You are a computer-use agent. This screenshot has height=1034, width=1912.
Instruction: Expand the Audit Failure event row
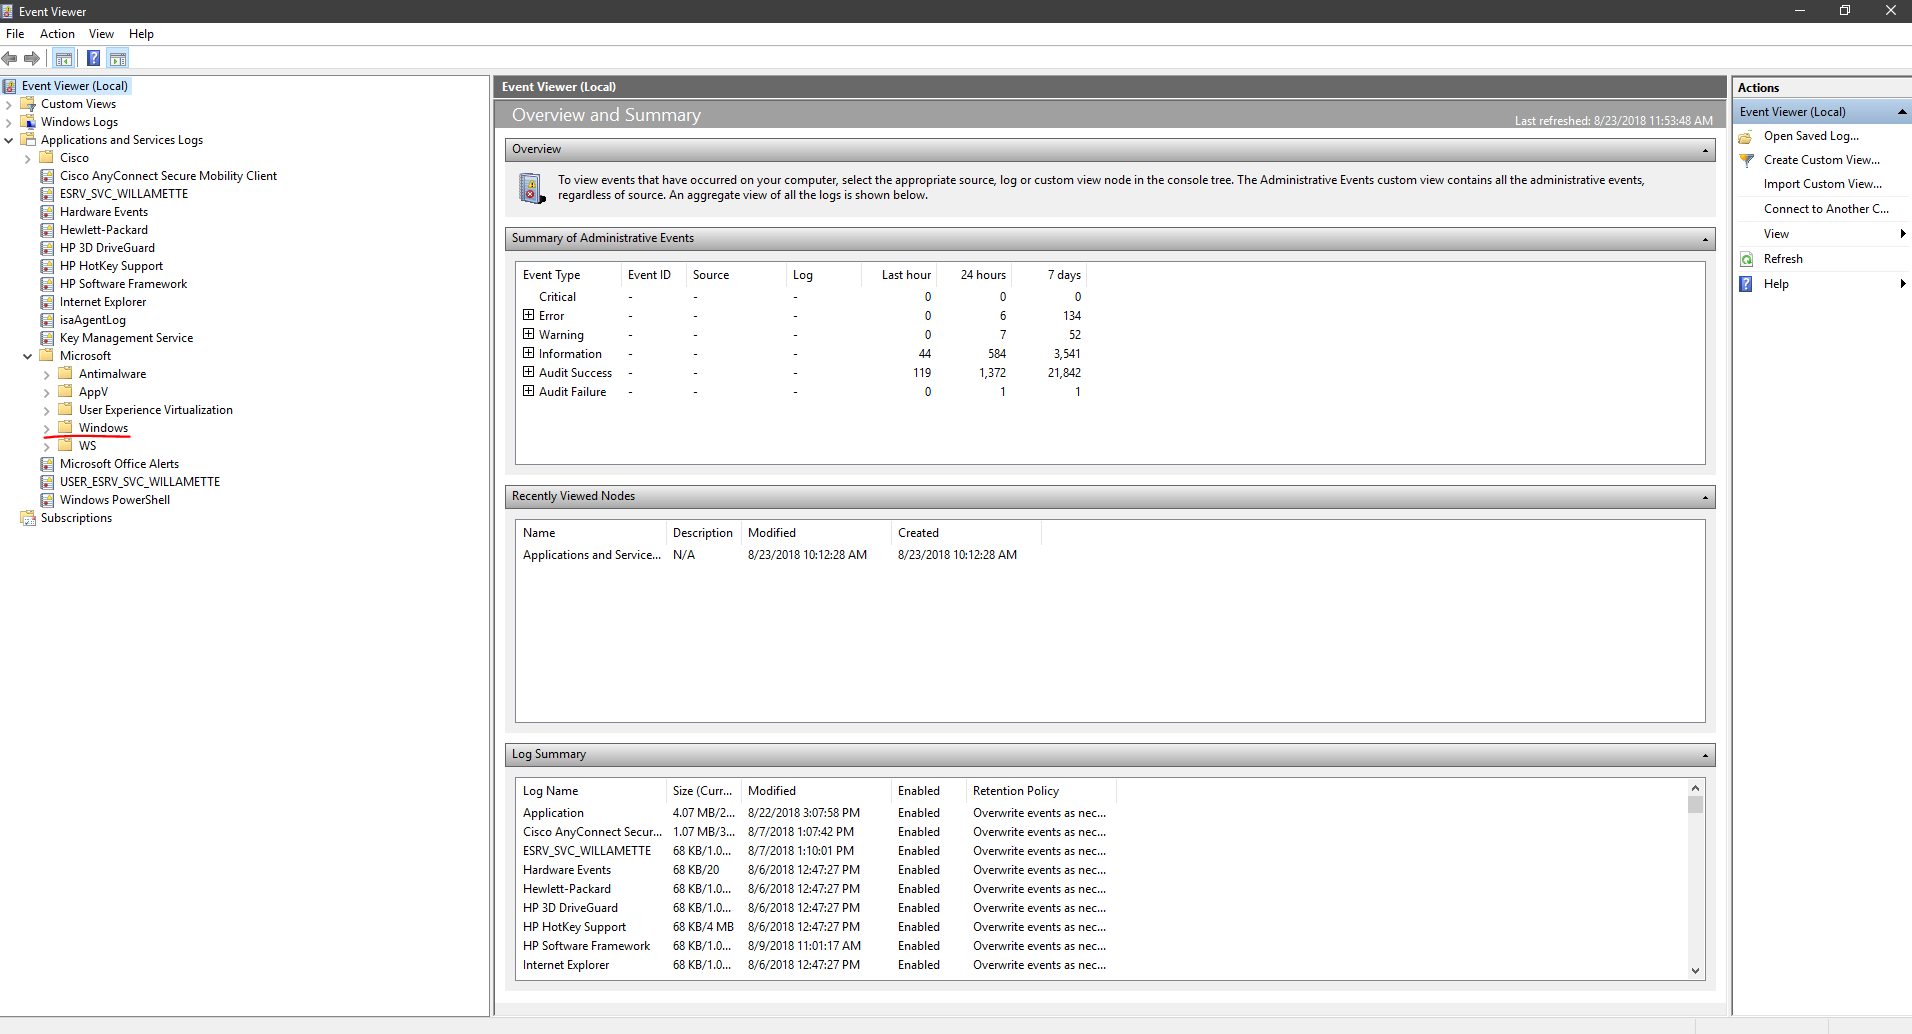coord(528,391)
